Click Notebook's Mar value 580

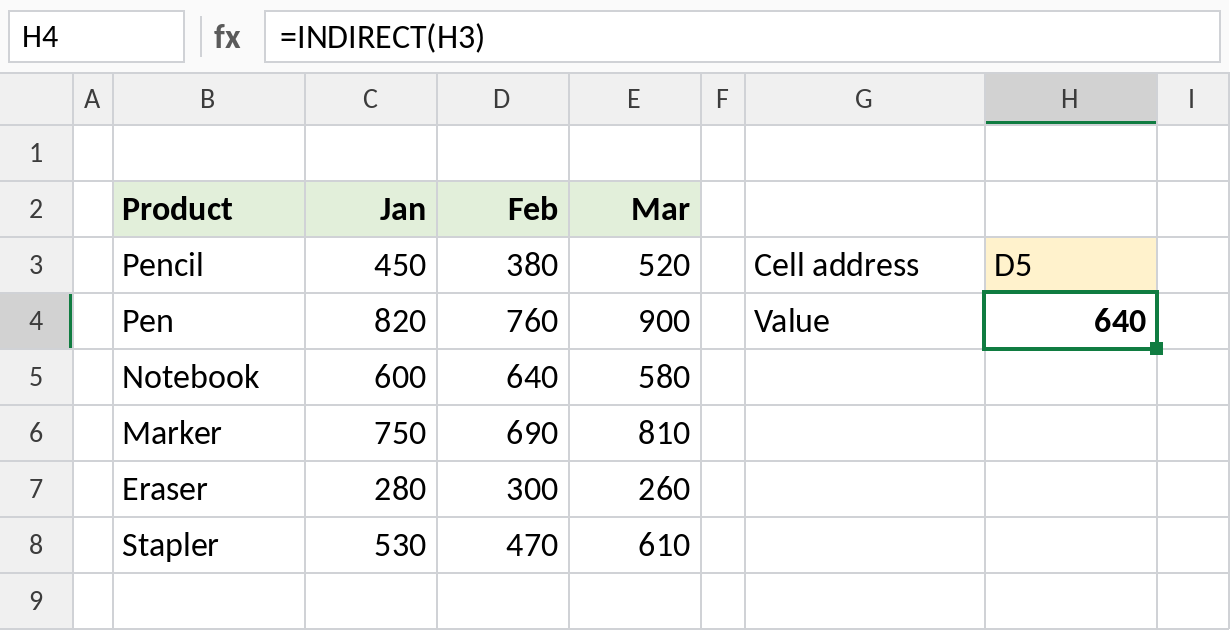click(635, 377)
